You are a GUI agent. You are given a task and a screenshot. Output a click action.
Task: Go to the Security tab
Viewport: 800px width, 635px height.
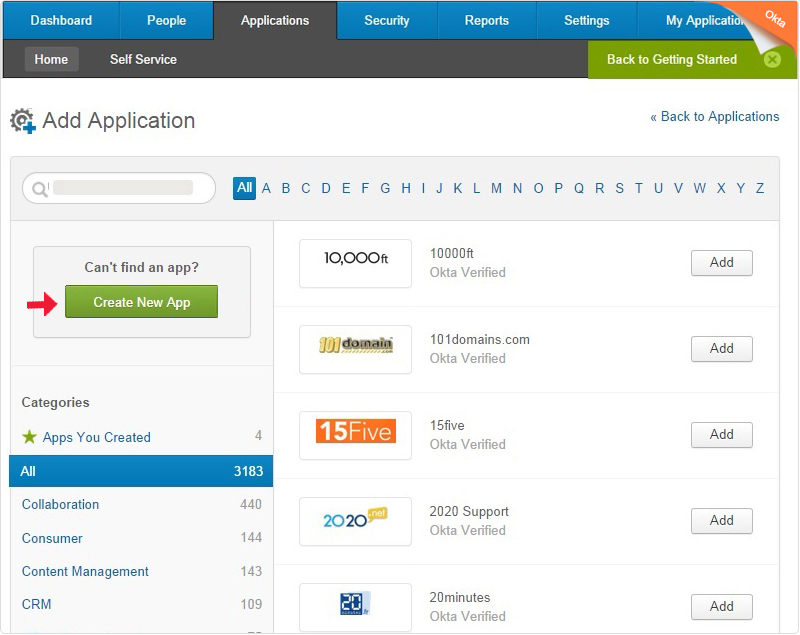(387, 20)
